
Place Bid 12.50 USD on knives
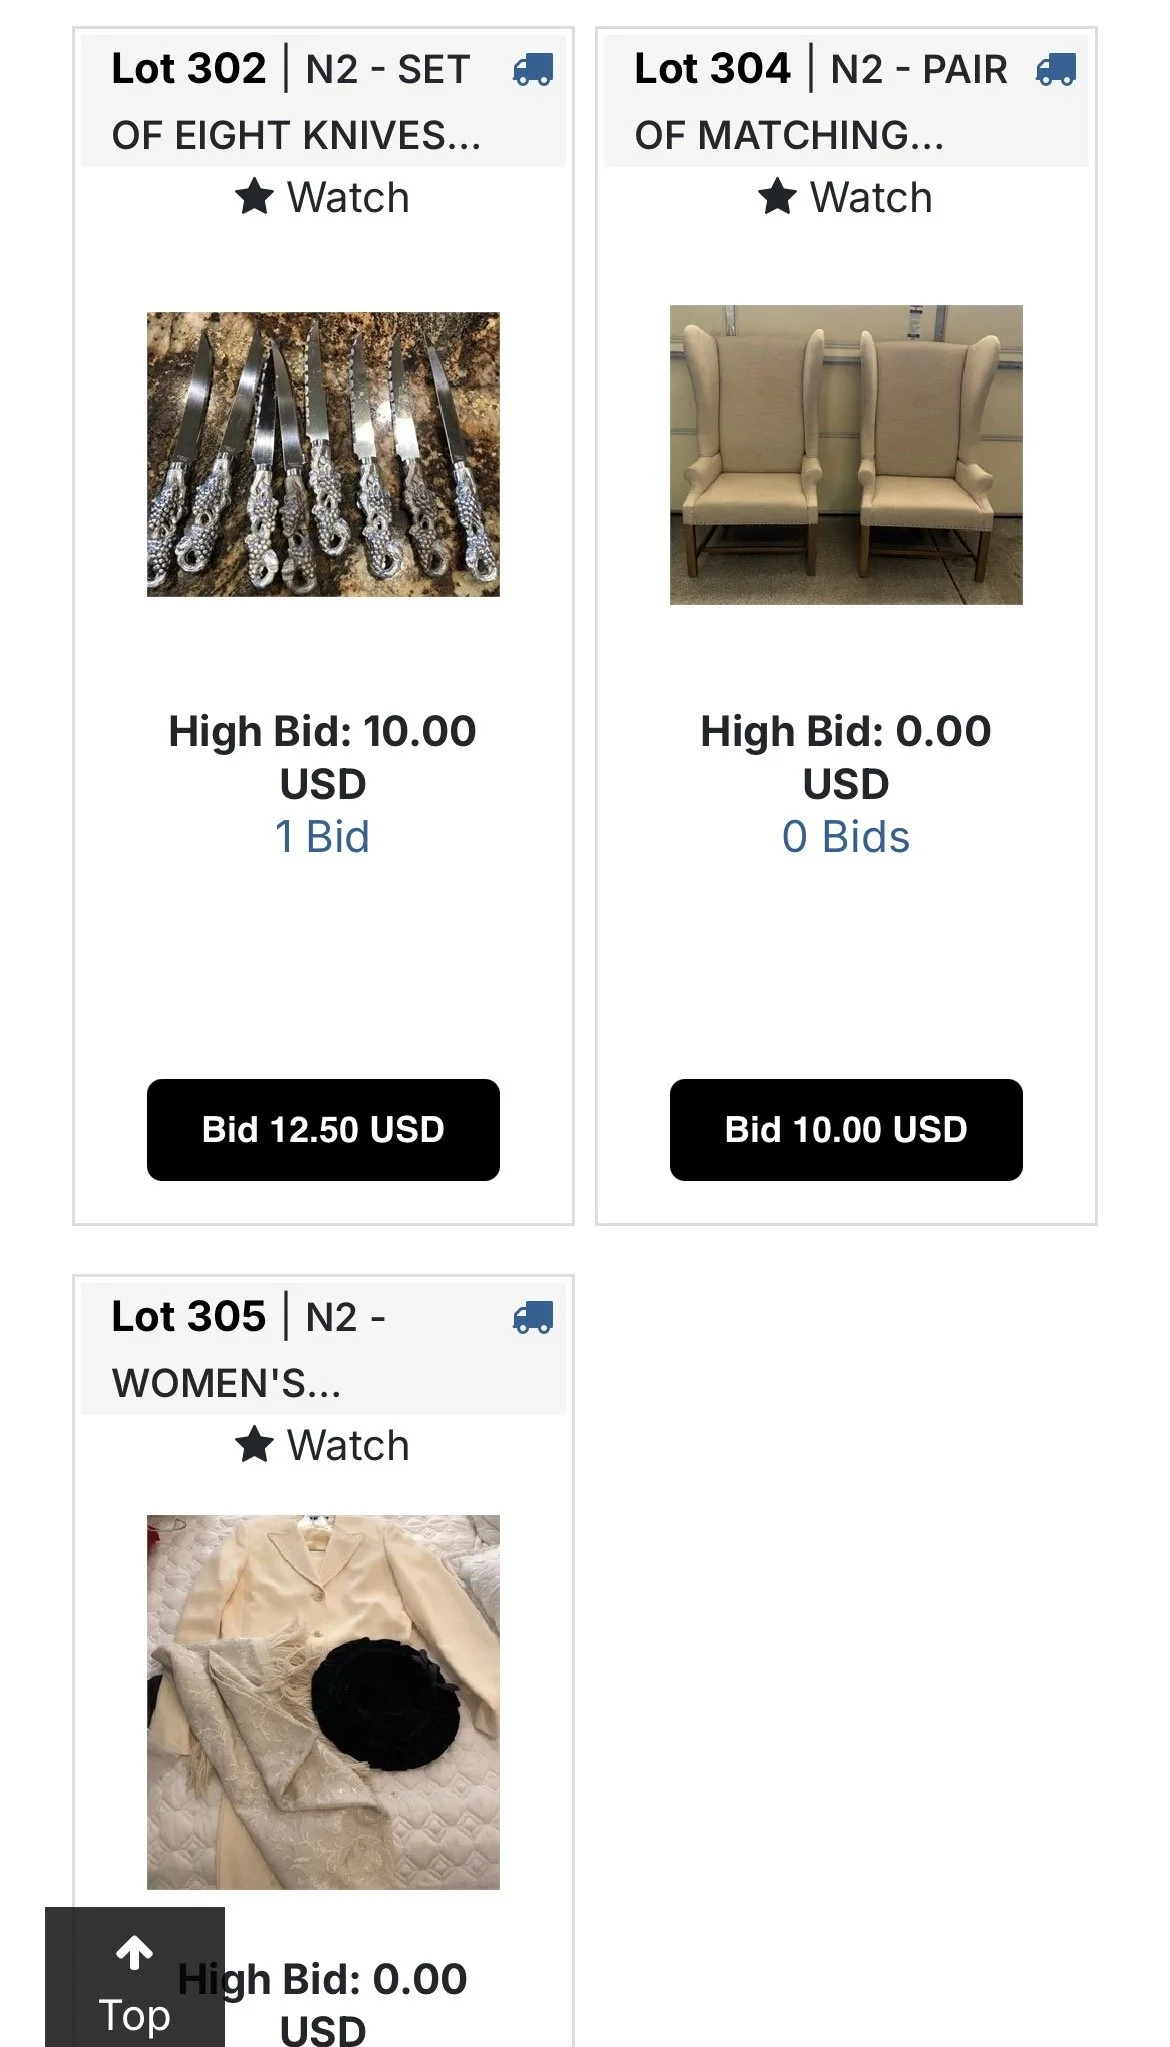(x=323, y=1130)
